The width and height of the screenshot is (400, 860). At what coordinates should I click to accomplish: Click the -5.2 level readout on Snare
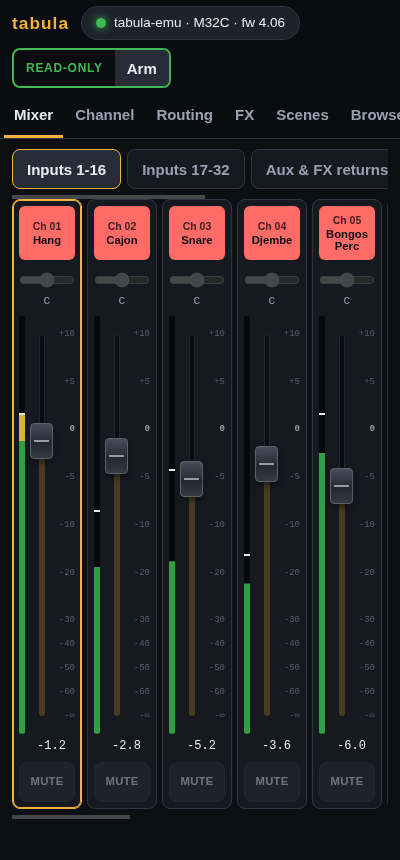[x=201, y=745]
